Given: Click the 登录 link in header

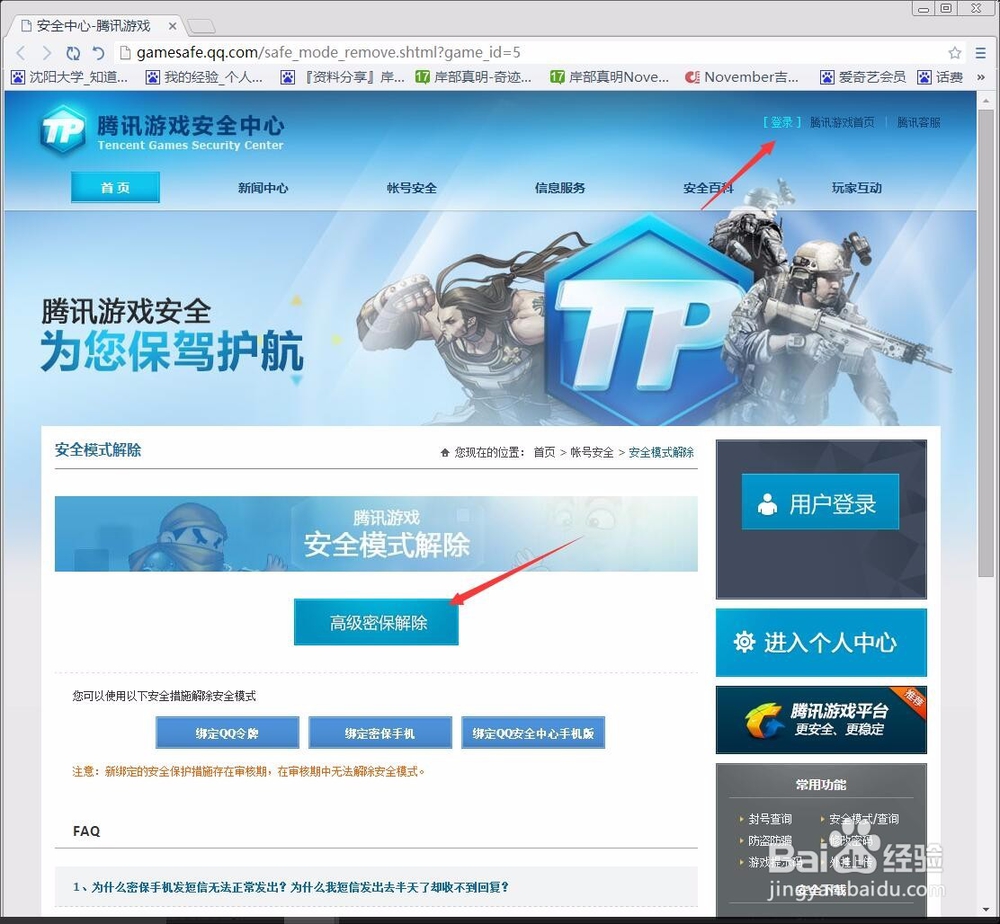Looking at the screenshot, I should point(782,122).
